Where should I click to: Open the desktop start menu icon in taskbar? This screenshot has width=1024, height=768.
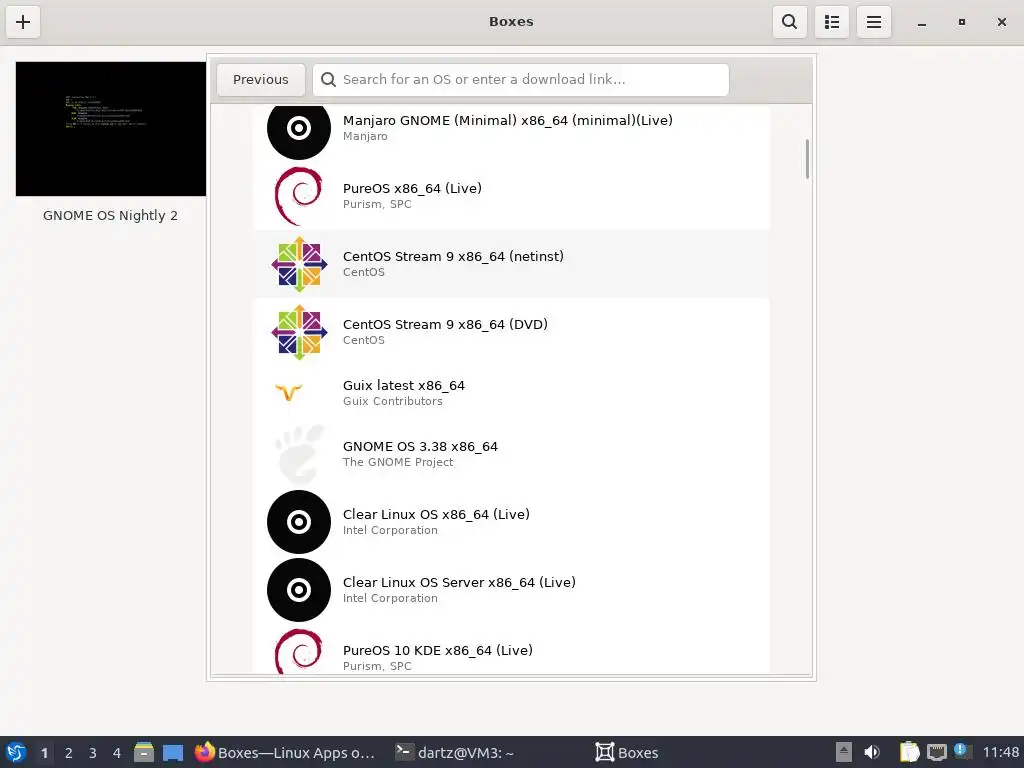[16, 752]
